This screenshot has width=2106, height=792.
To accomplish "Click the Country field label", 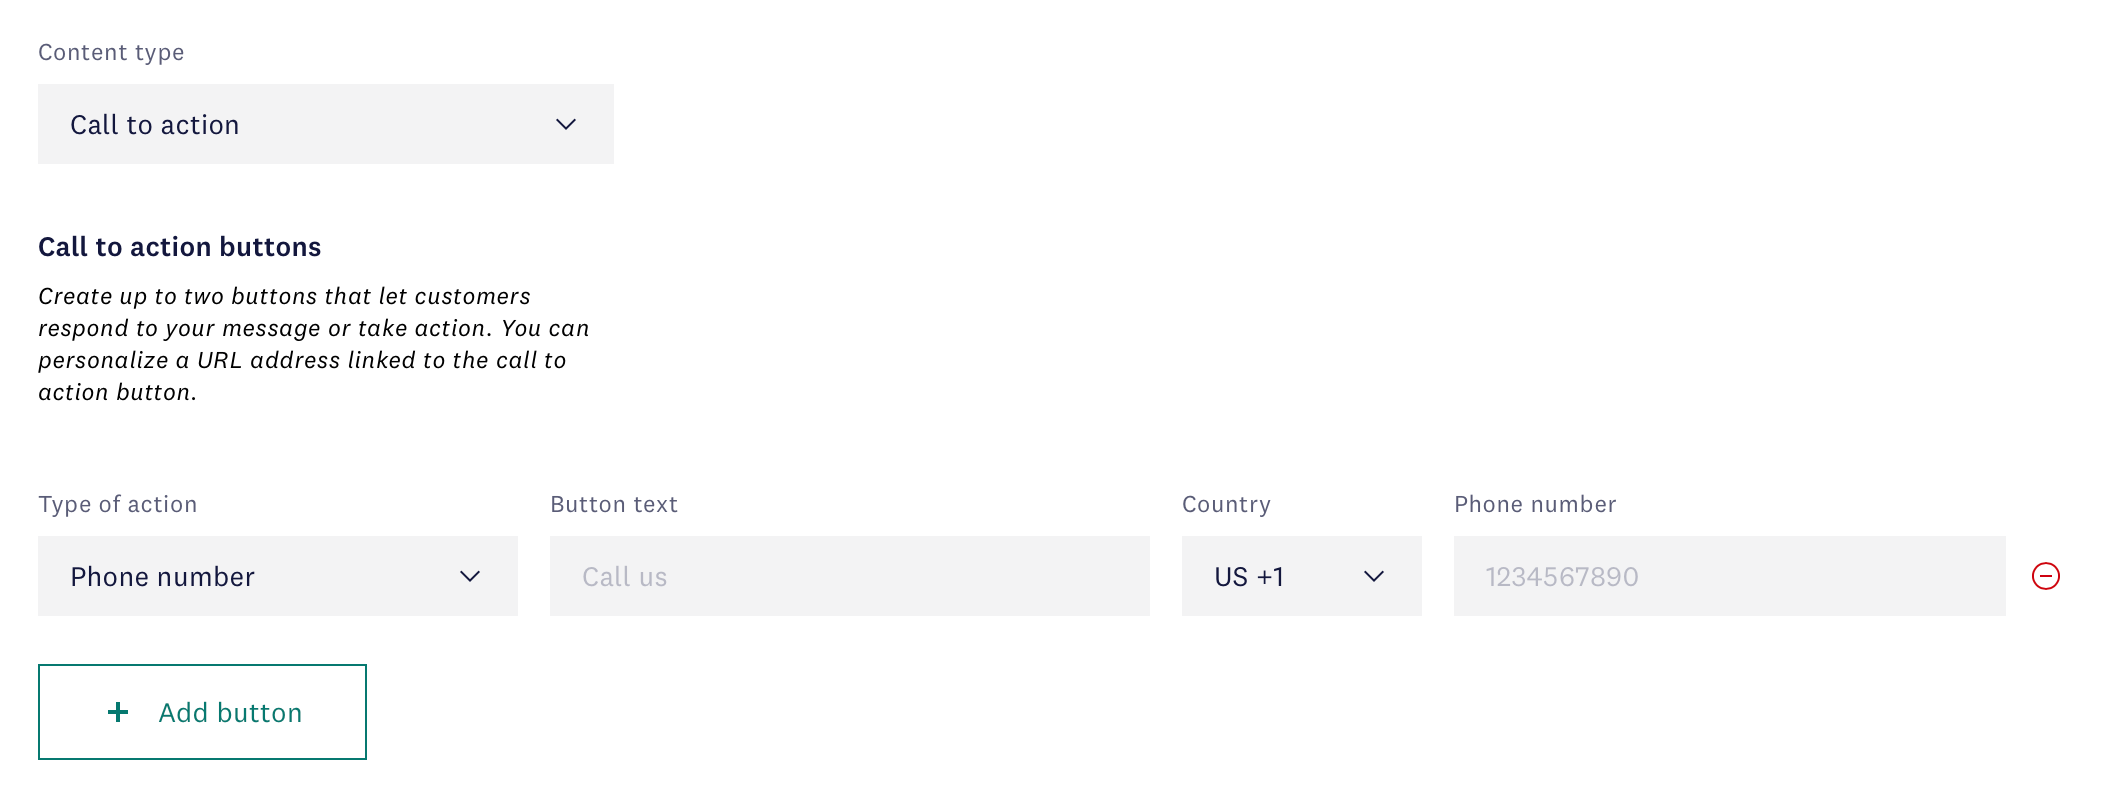I will pyautogui.click(x=1226, y=504).
